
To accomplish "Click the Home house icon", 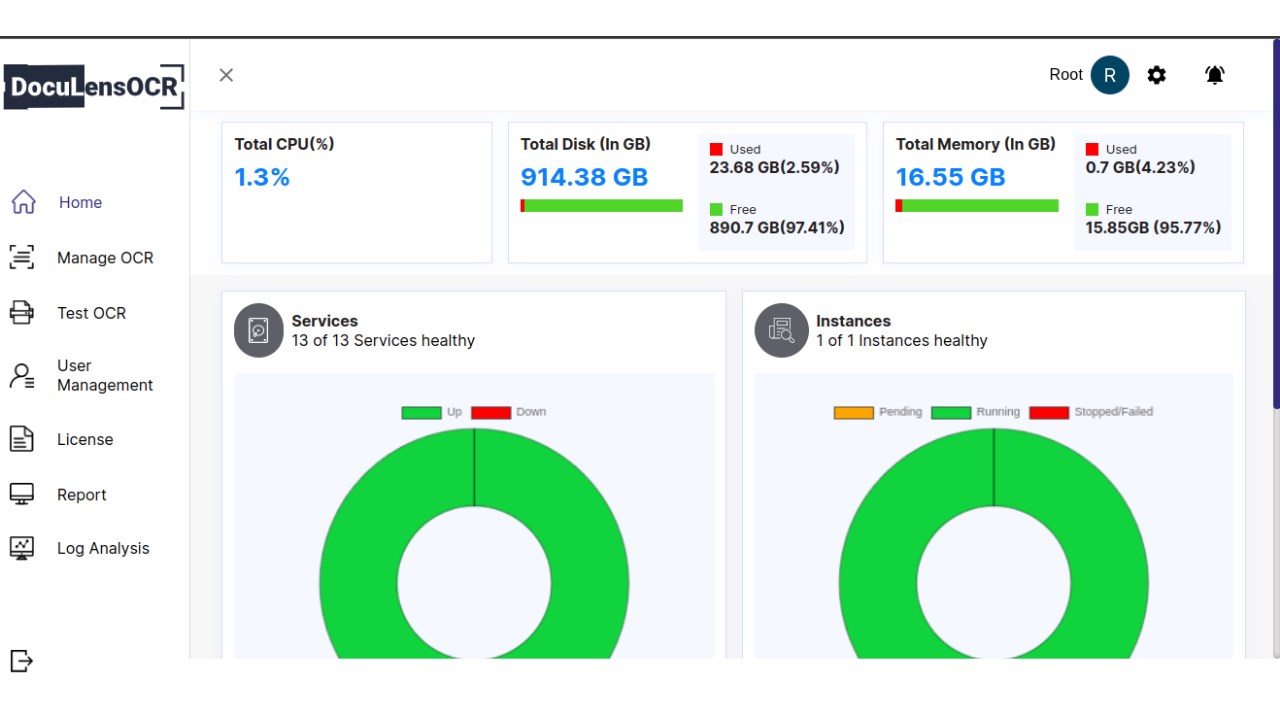I will [x=23, y=202].
